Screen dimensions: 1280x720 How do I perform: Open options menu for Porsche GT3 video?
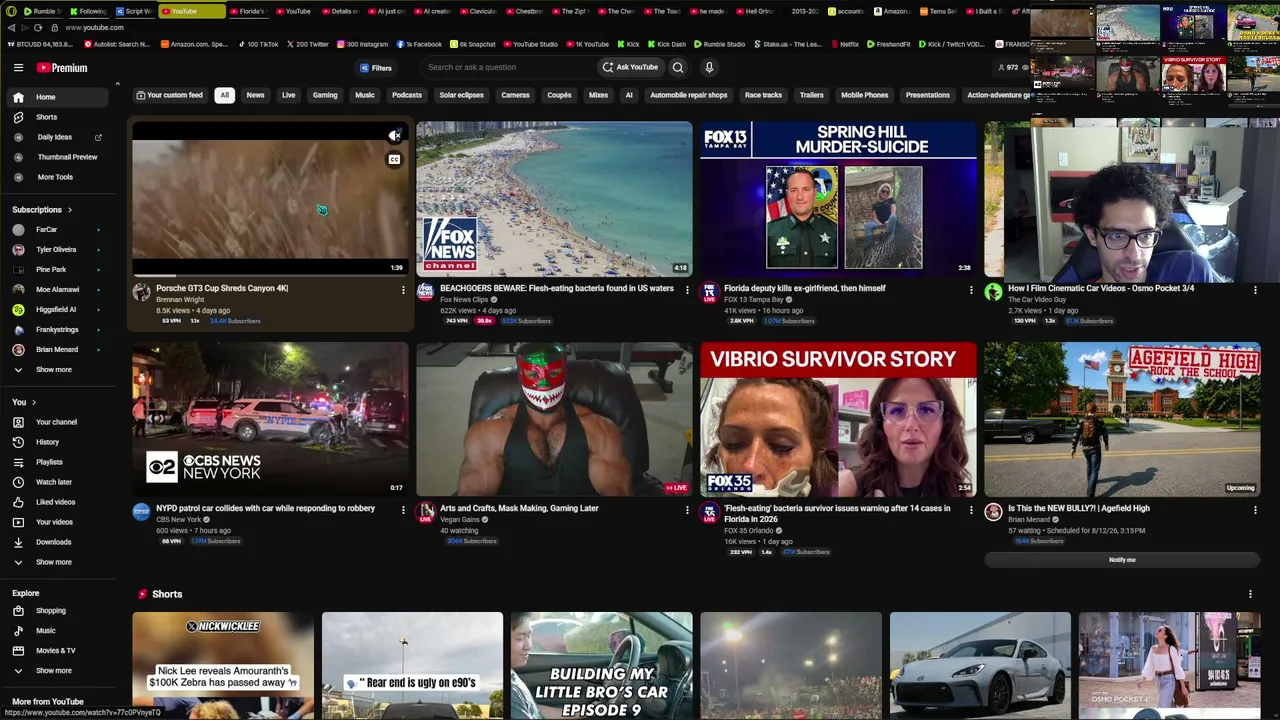click(x=403, y=290)
